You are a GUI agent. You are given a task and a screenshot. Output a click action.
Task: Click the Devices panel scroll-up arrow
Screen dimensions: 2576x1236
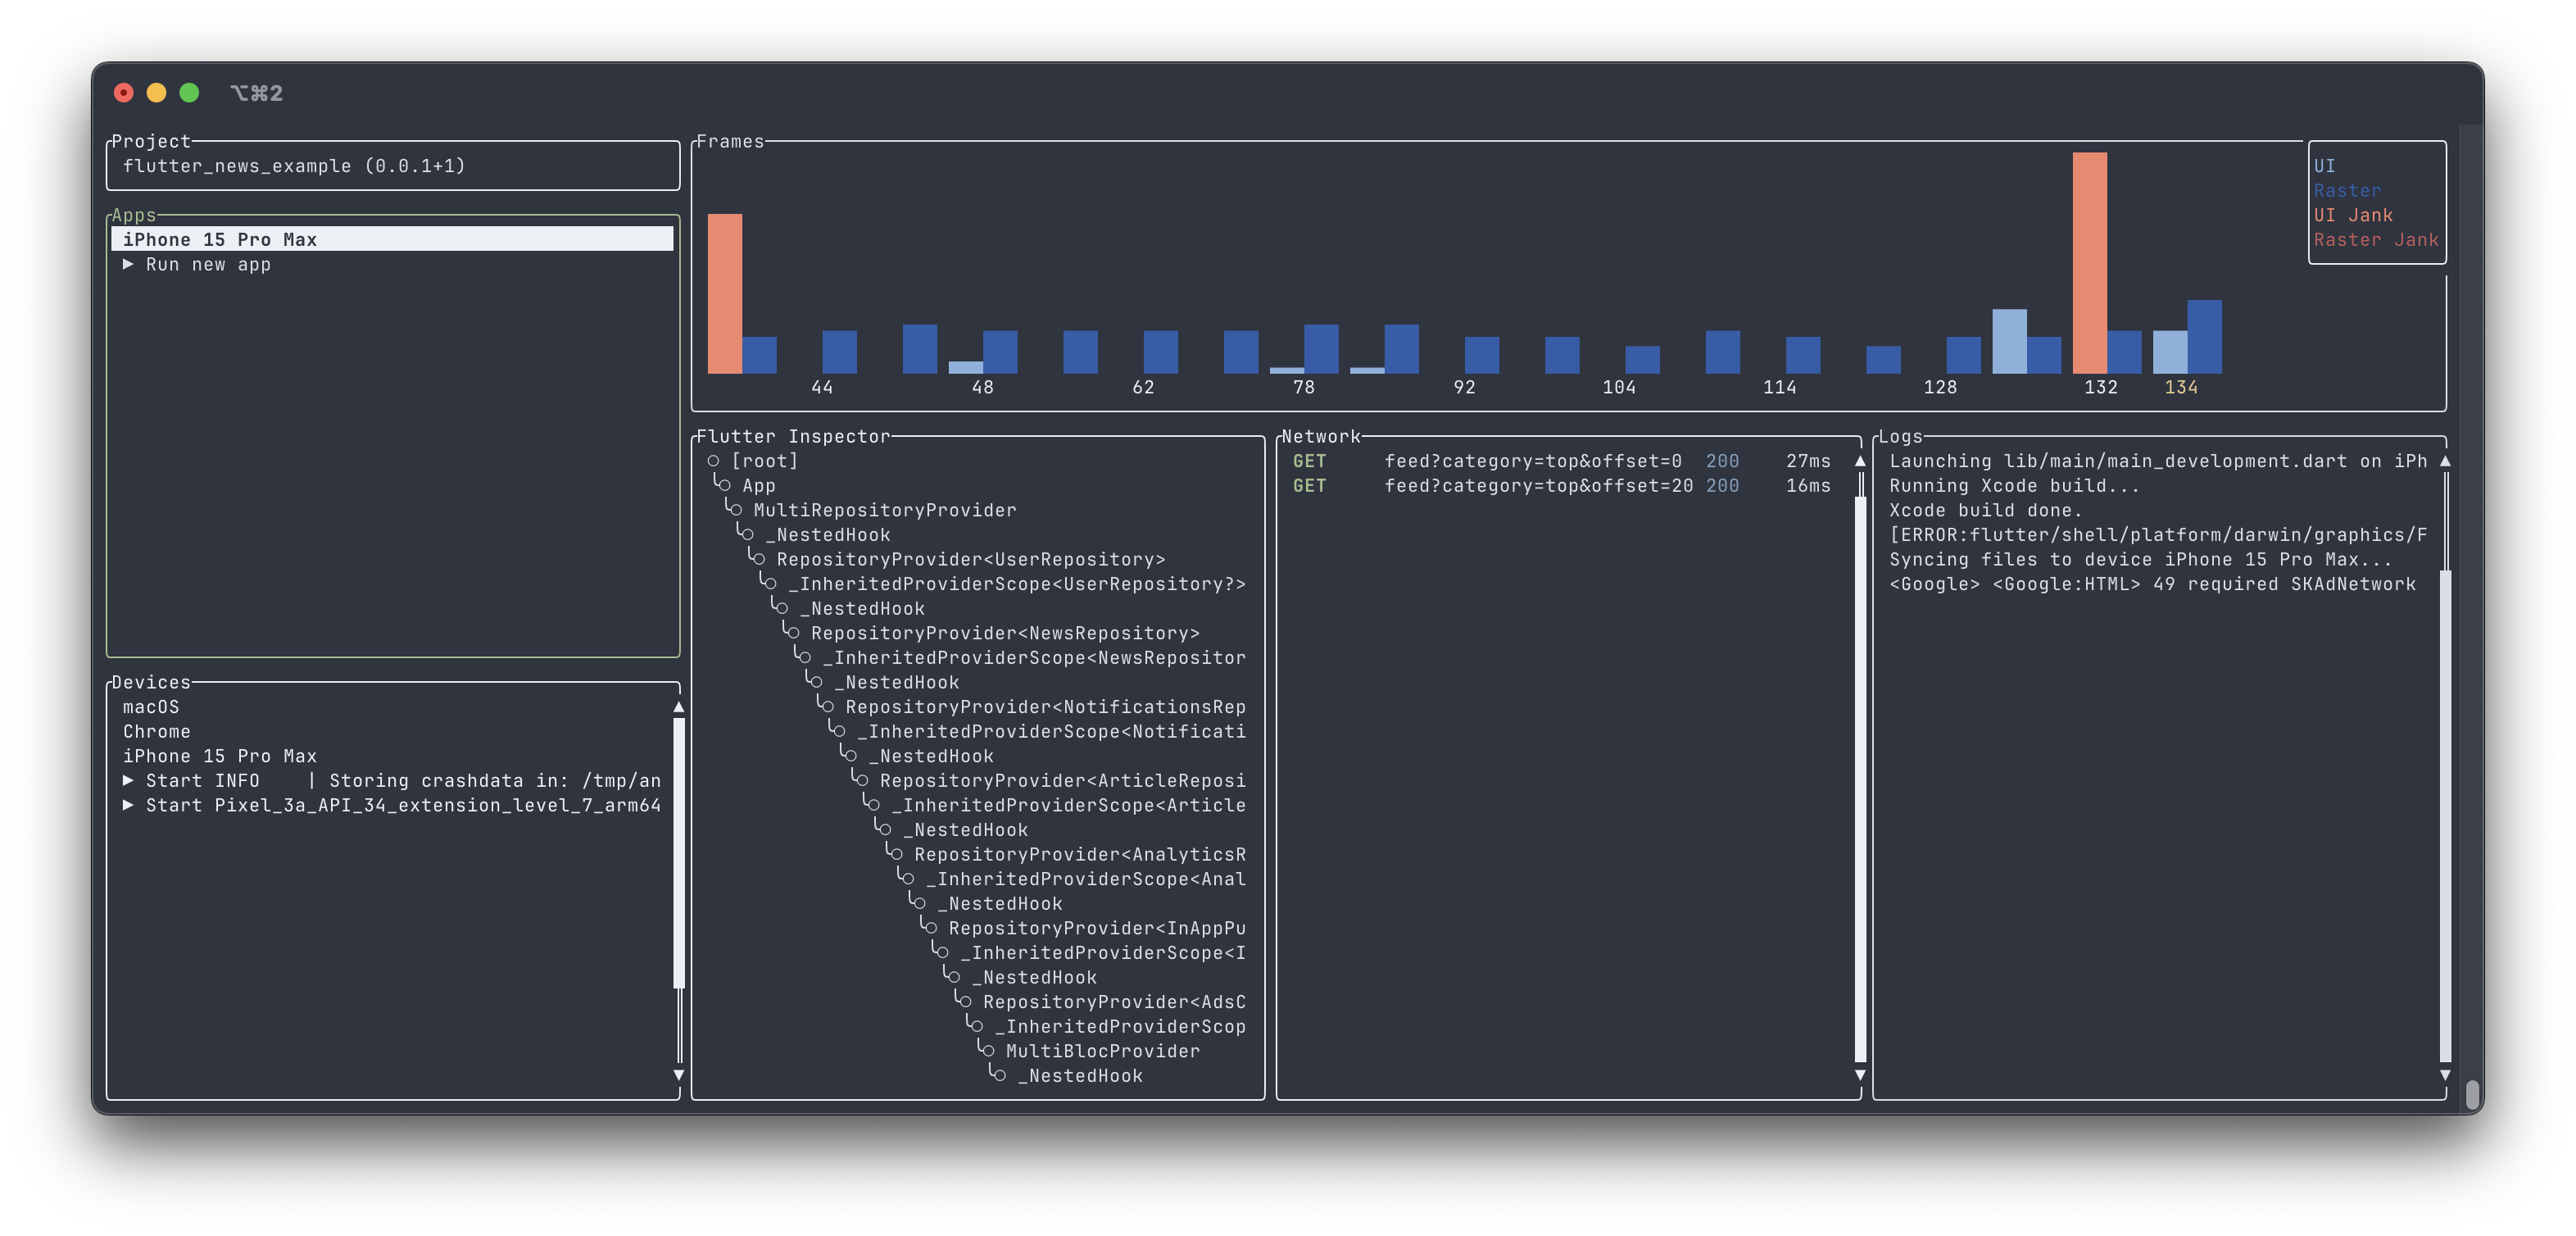(x=679, y=707)
